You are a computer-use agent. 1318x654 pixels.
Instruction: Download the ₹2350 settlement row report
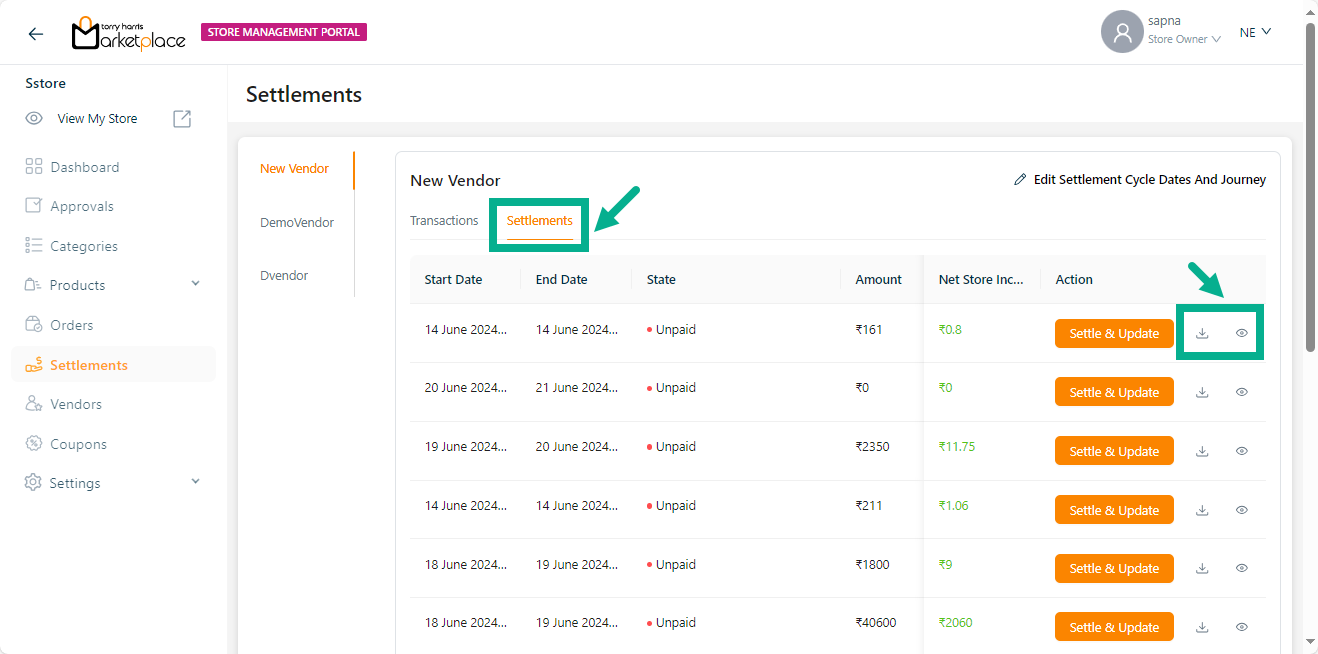click(1202, 452)
